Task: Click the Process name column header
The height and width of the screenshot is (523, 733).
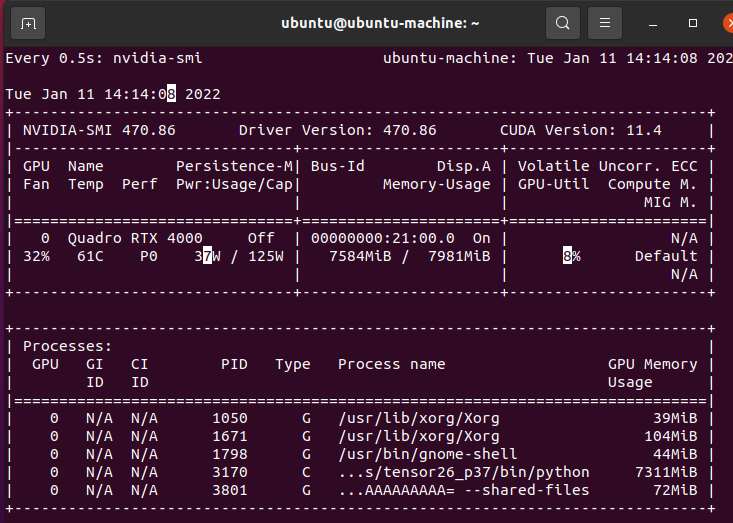Action: point(391,365)
